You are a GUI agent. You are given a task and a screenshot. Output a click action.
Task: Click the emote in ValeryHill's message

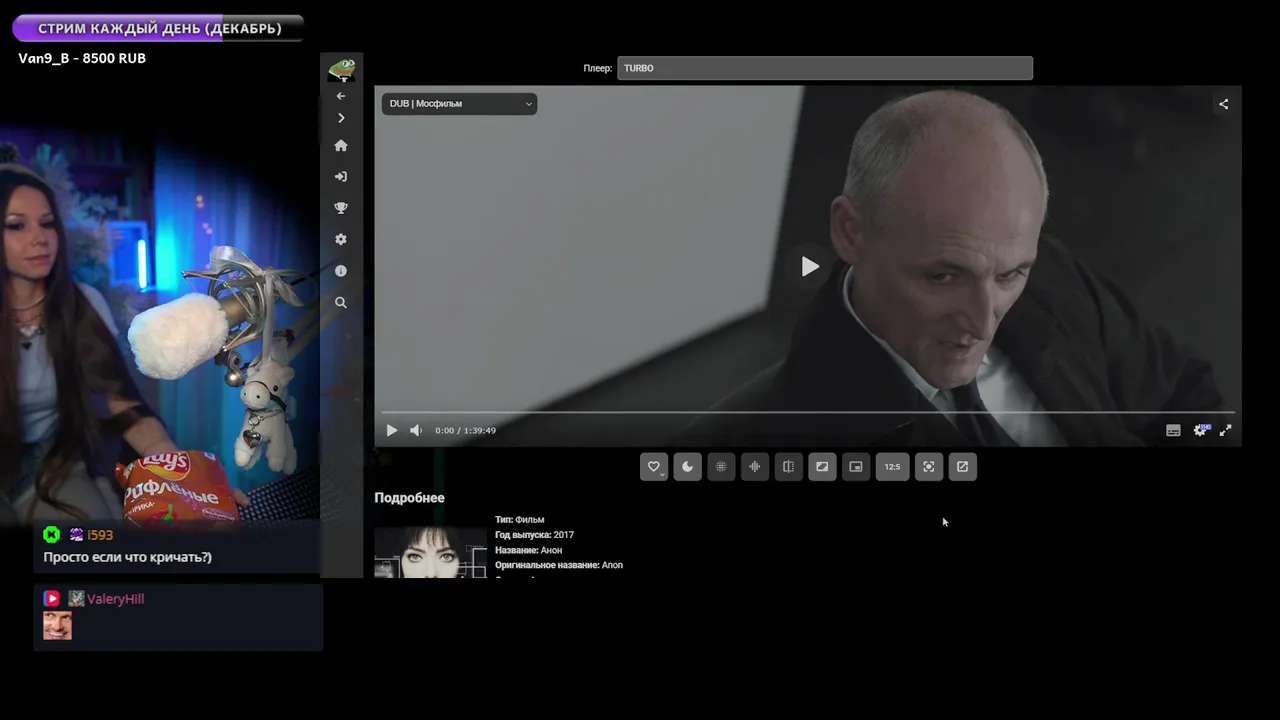pos(57,626)
